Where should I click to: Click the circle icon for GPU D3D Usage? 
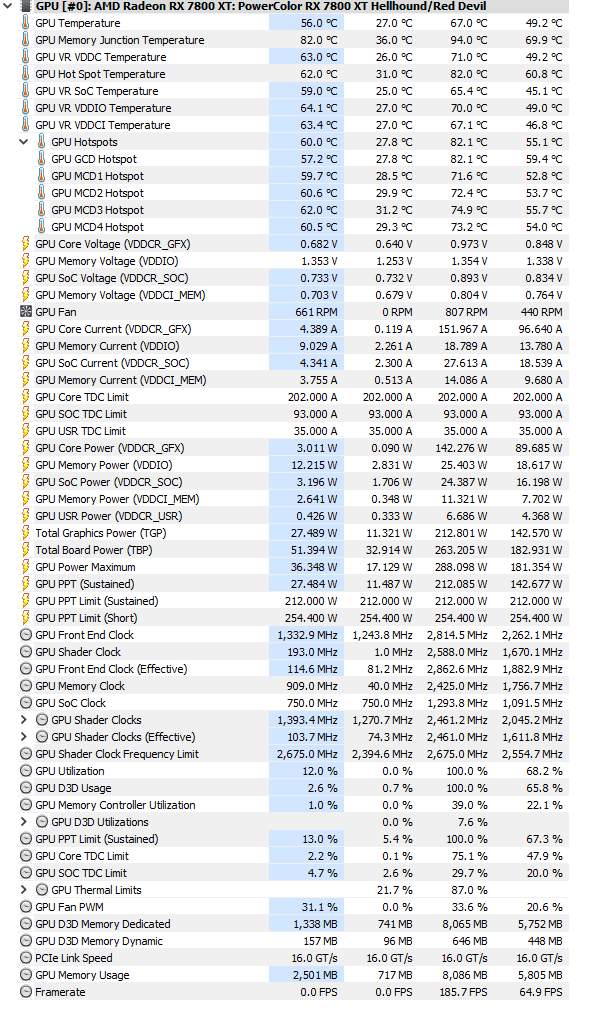pyautogui.click(x=26, y=788)
